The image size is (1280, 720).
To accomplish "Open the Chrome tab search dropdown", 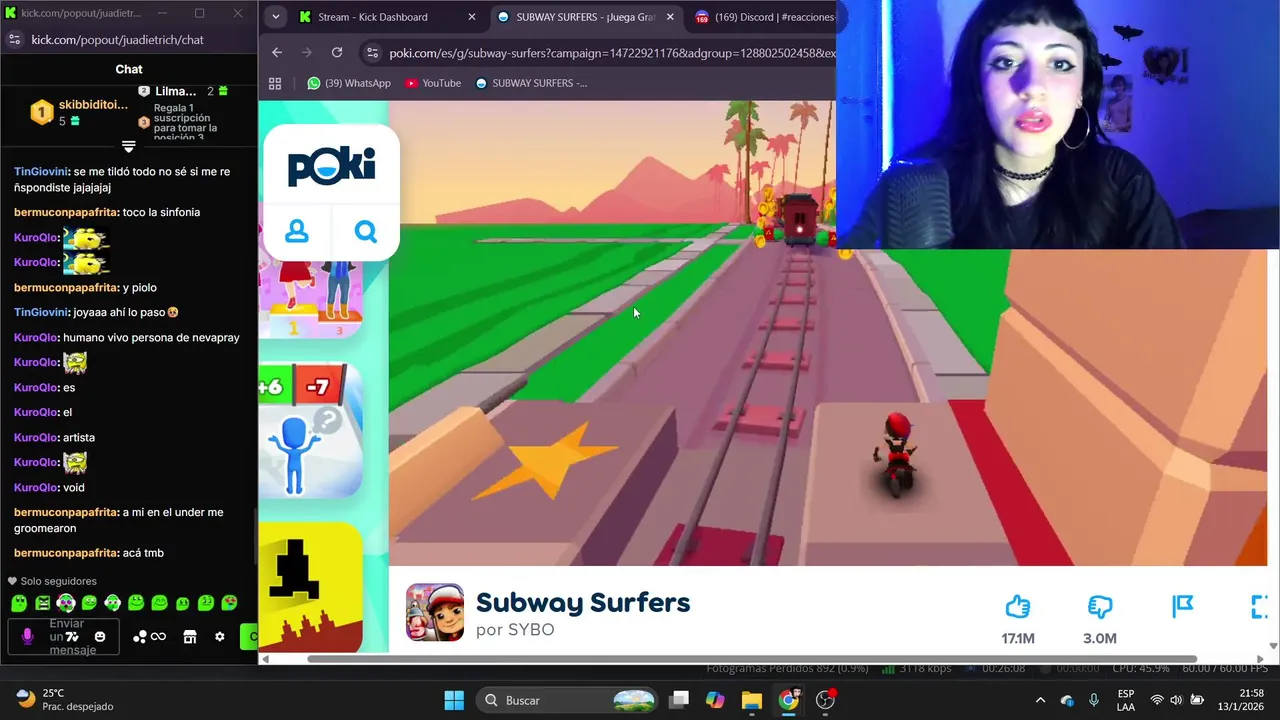I will pos(276,17).
